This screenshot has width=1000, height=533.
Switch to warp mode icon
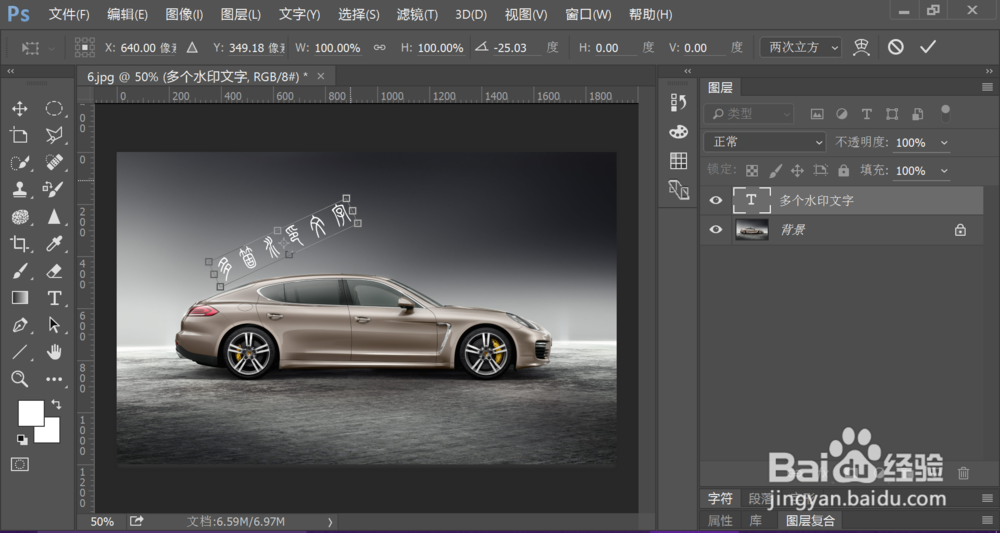tap(862, 47)
